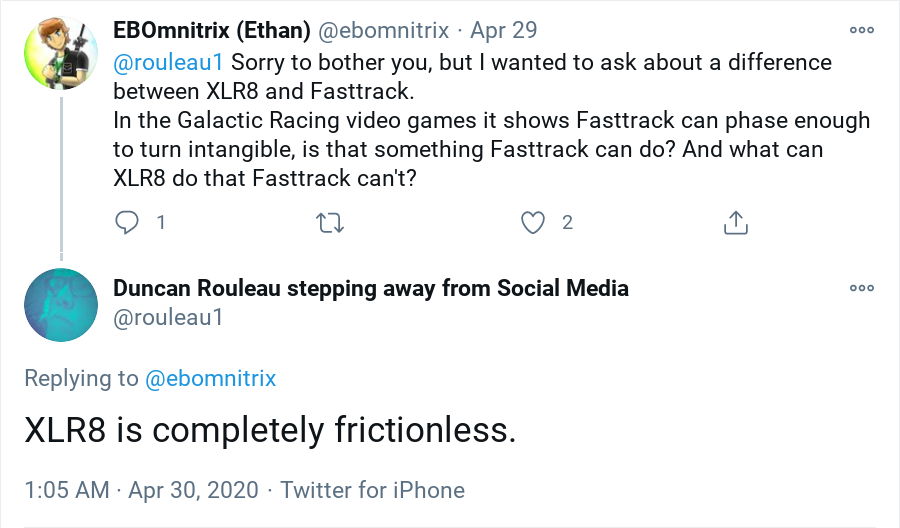Viewport: 900px width, 528px height.
Task: Click the share upload icon
Action: coord(736,222)
